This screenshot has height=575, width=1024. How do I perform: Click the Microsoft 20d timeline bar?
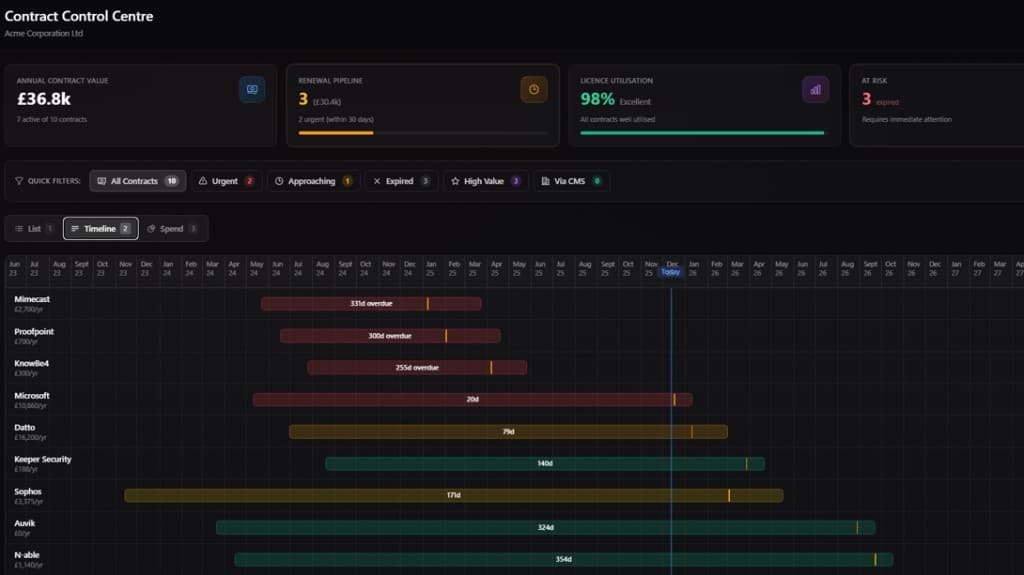tap(472, 399)
